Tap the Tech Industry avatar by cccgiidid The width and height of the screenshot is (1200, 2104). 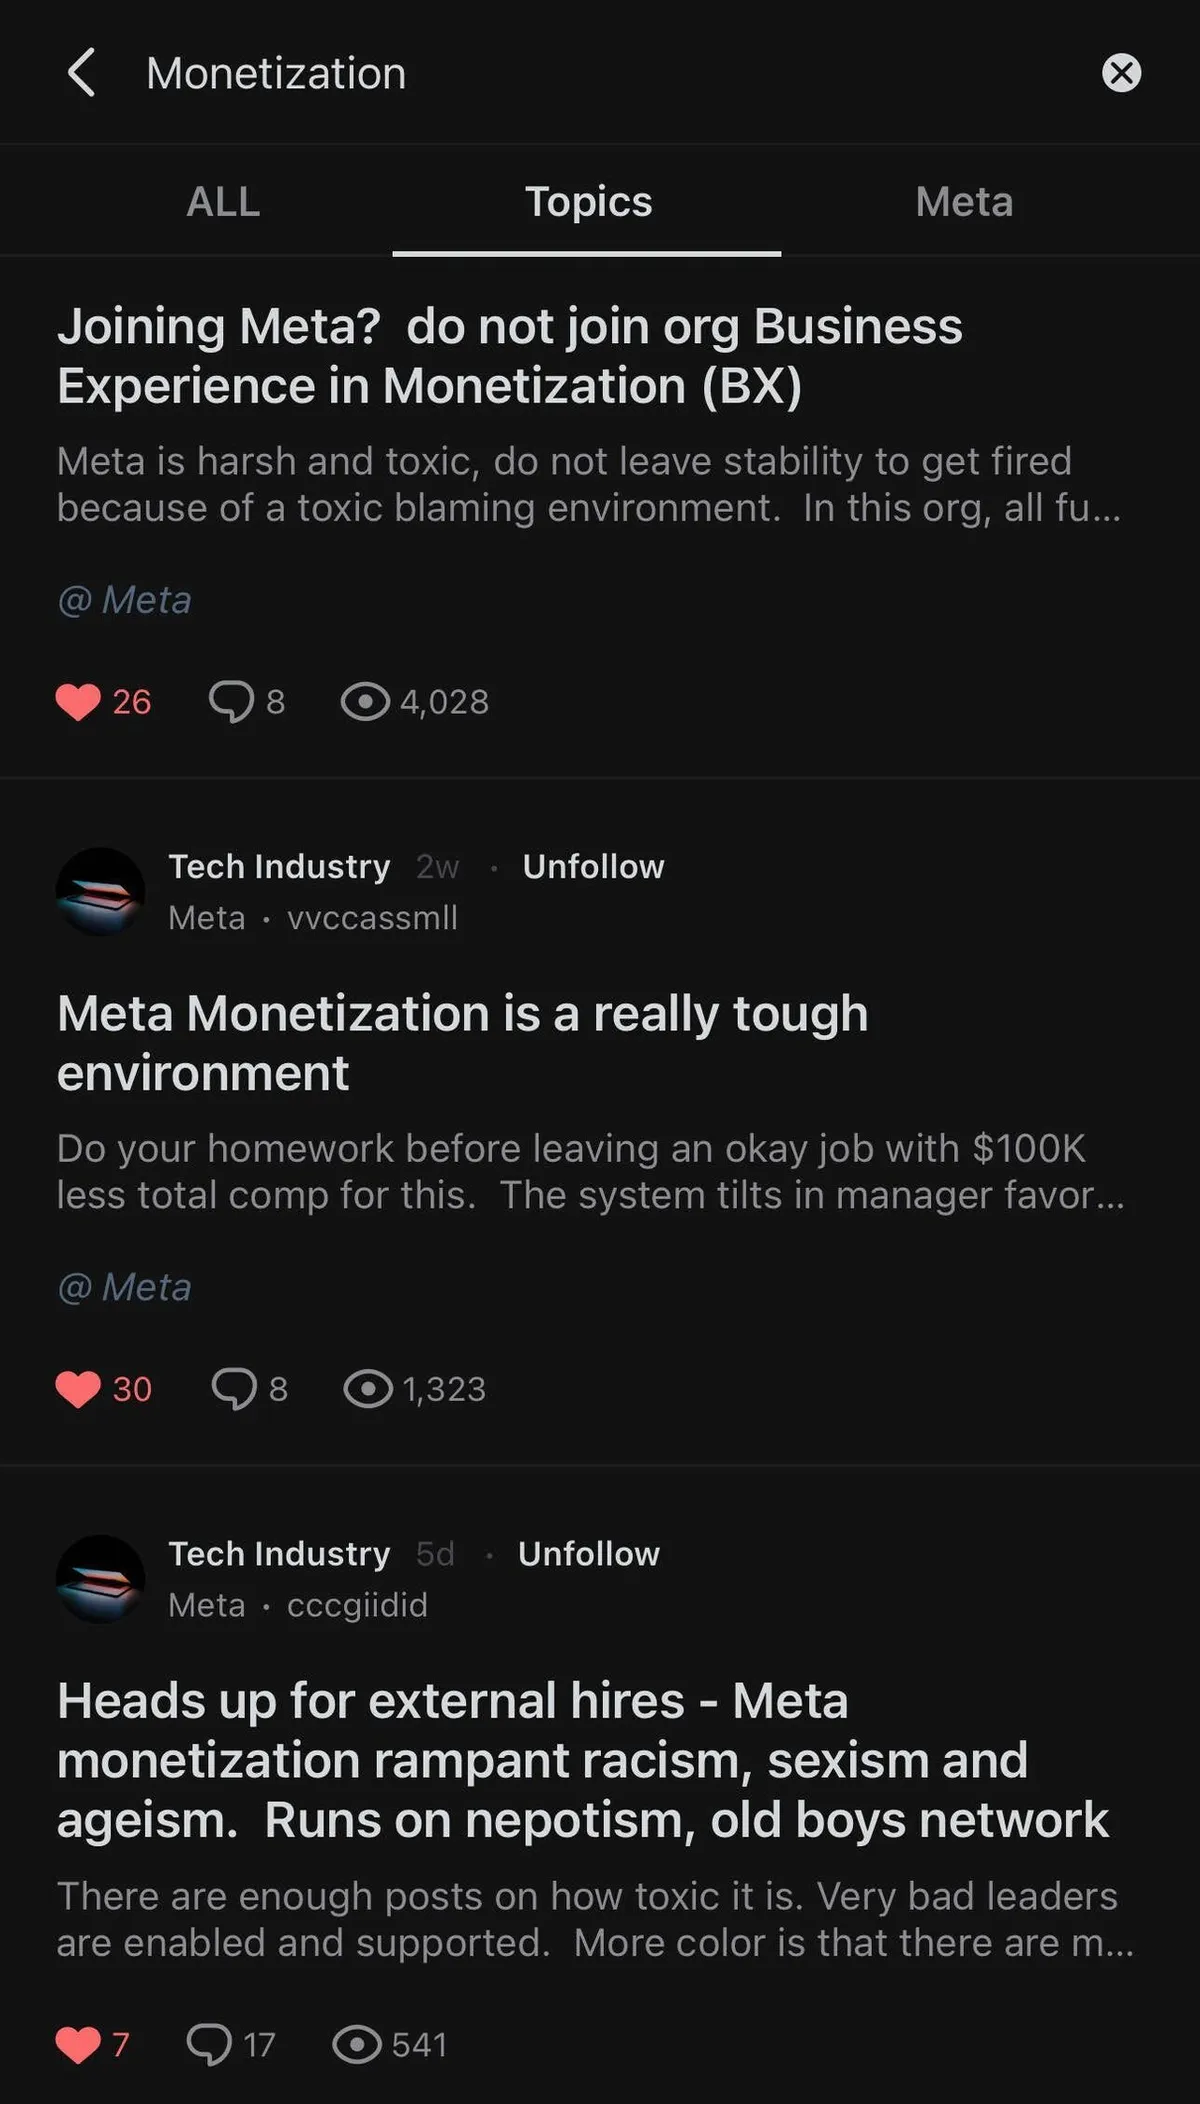(100, 1578)
